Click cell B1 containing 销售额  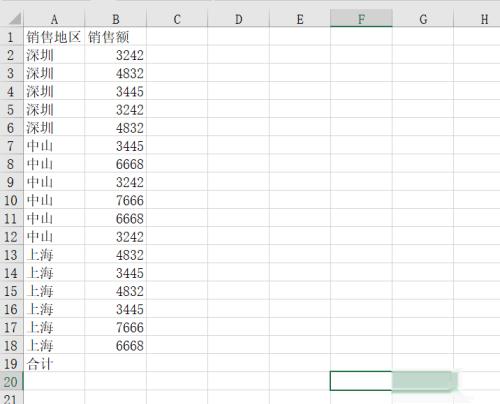tap(115, 37)
